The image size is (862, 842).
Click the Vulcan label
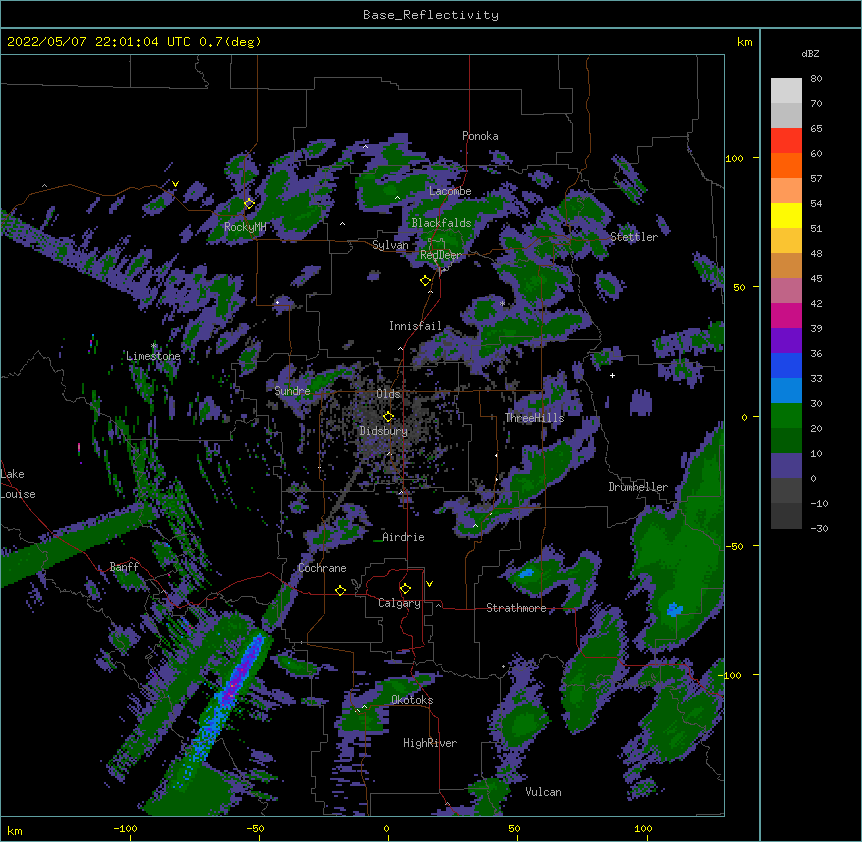pos(543,792)
